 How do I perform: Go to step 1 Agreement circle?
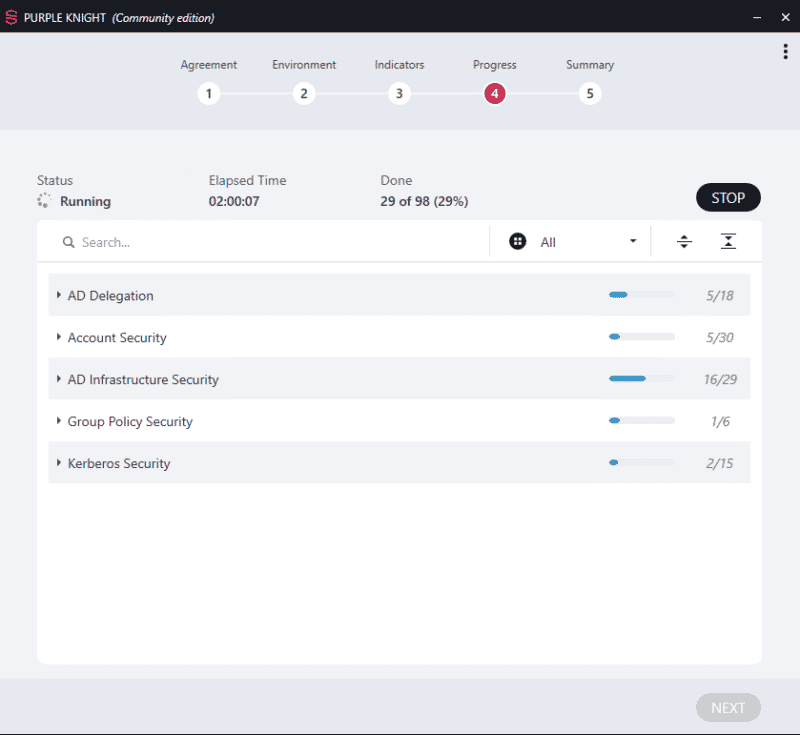(209, 94)
